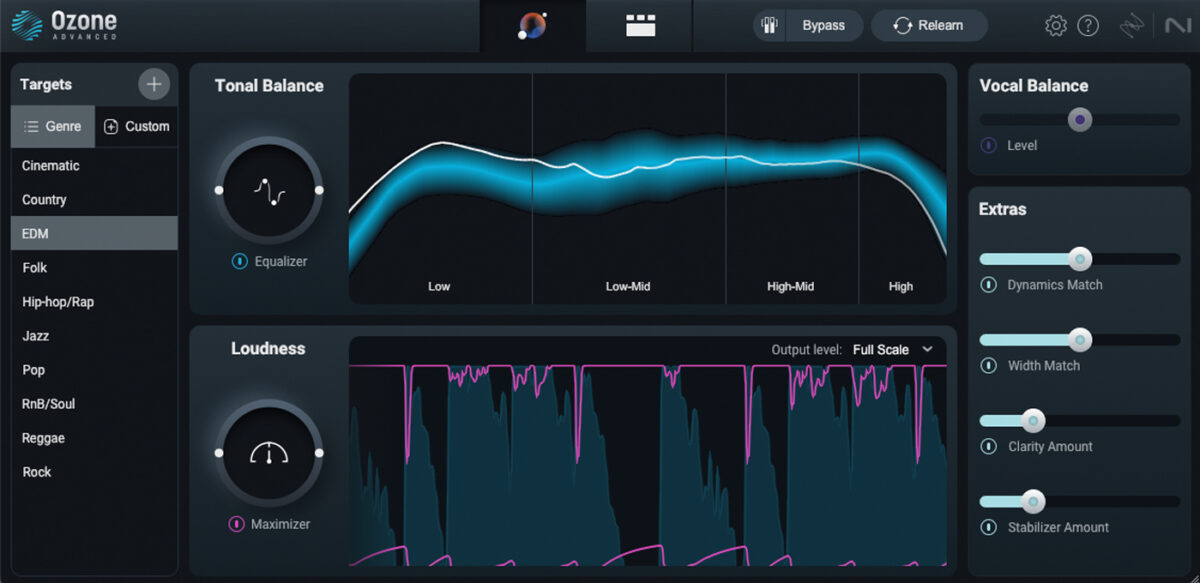1200x583 pixels.
Task: Click the Loudness maximizer dial
Action: coord(268,453)
